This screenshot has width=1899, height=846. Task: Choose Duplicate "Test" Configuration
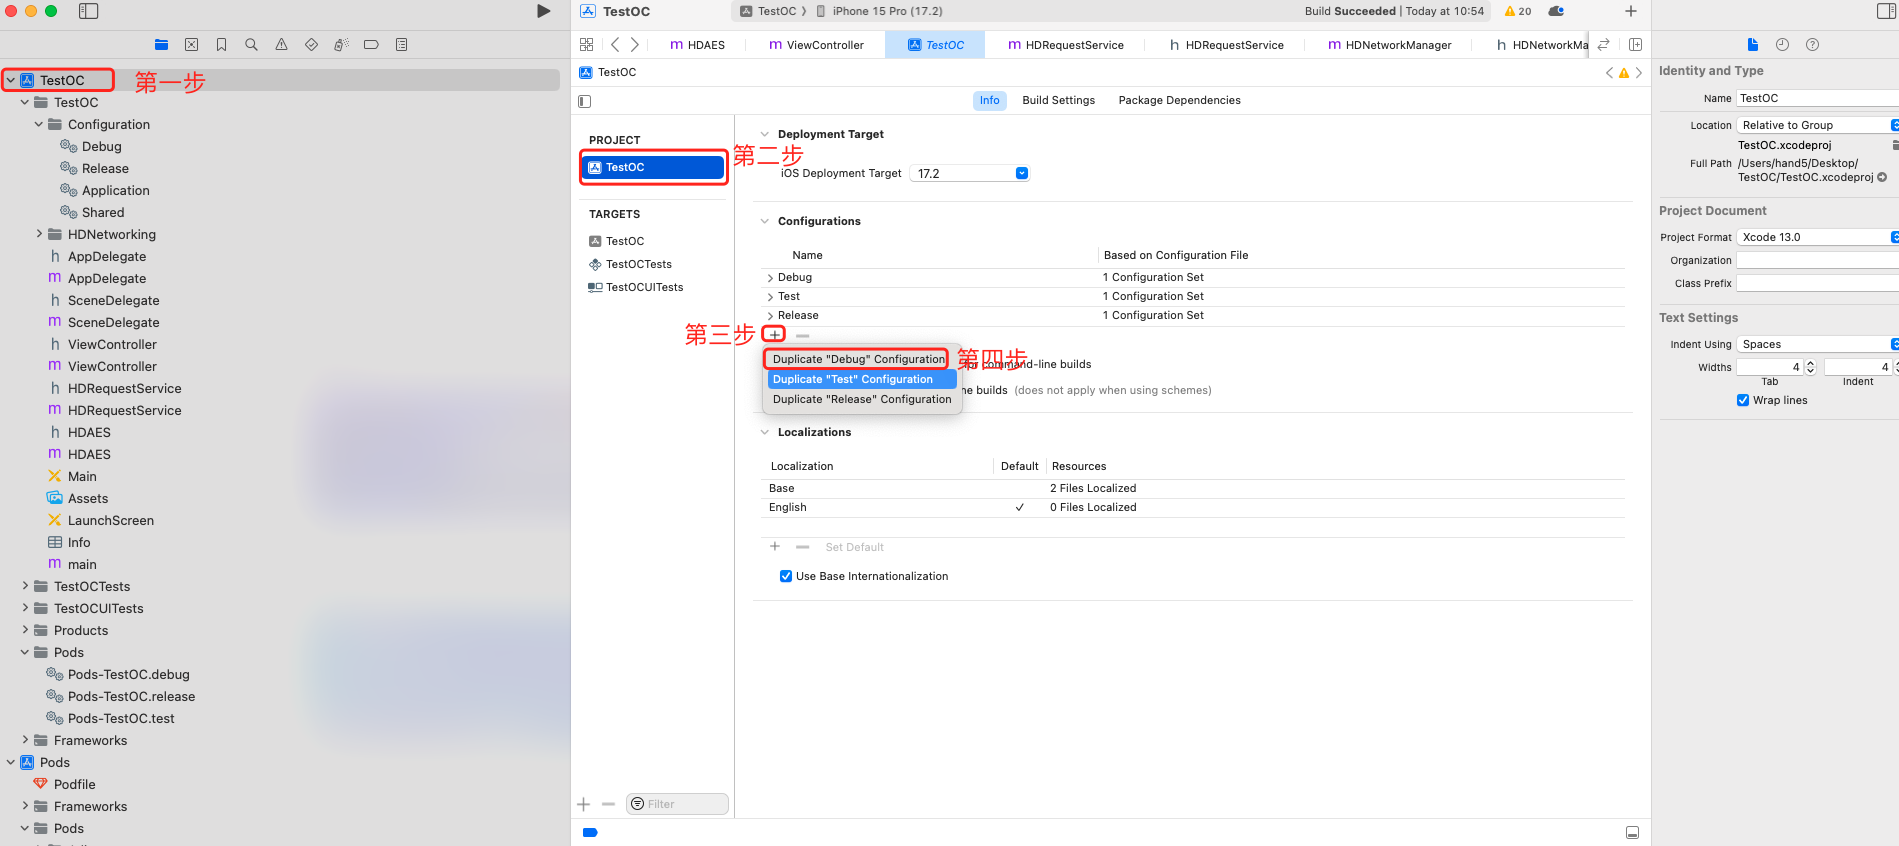pyautogui.click(x=862, y=379)
